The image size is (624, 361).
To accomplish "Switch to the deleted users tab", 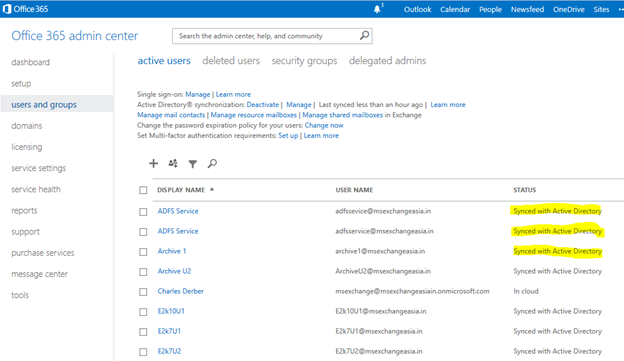I will click(x=231, y=60).
